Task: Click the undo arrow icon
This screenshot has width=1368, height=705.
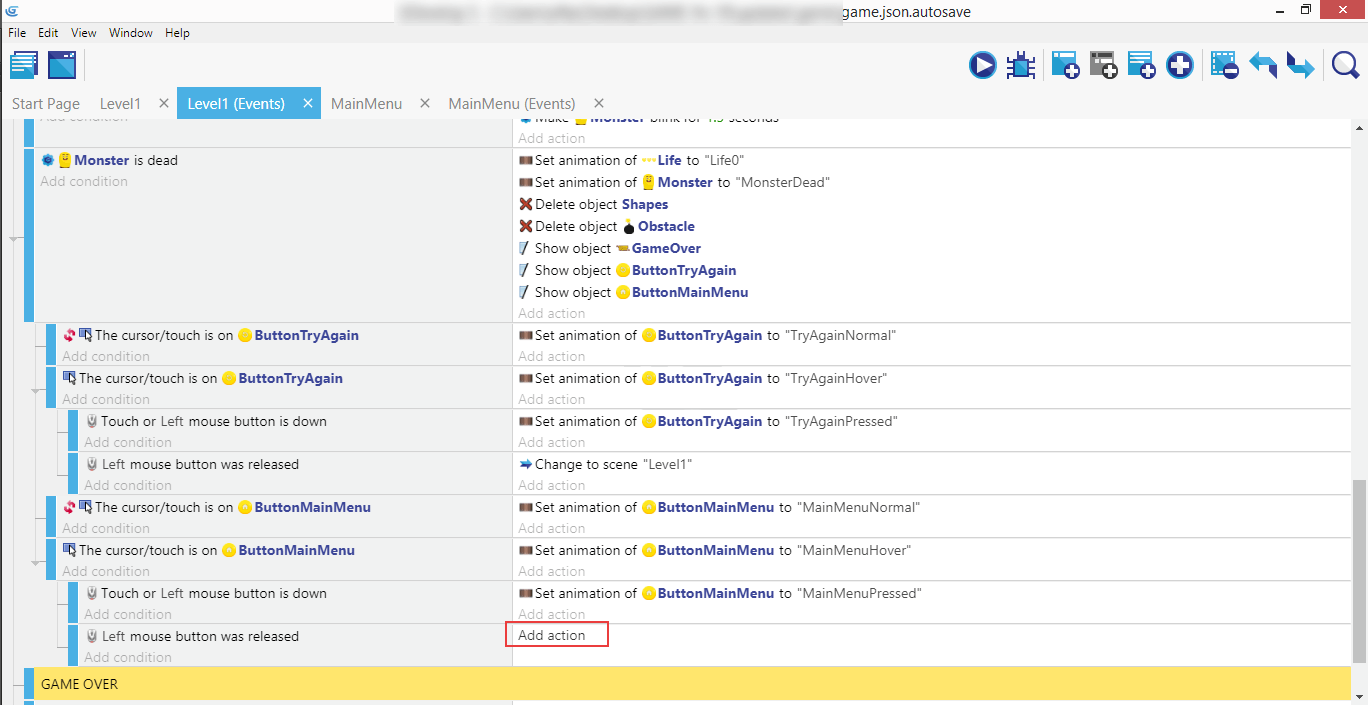Action: click(1263, 66)
